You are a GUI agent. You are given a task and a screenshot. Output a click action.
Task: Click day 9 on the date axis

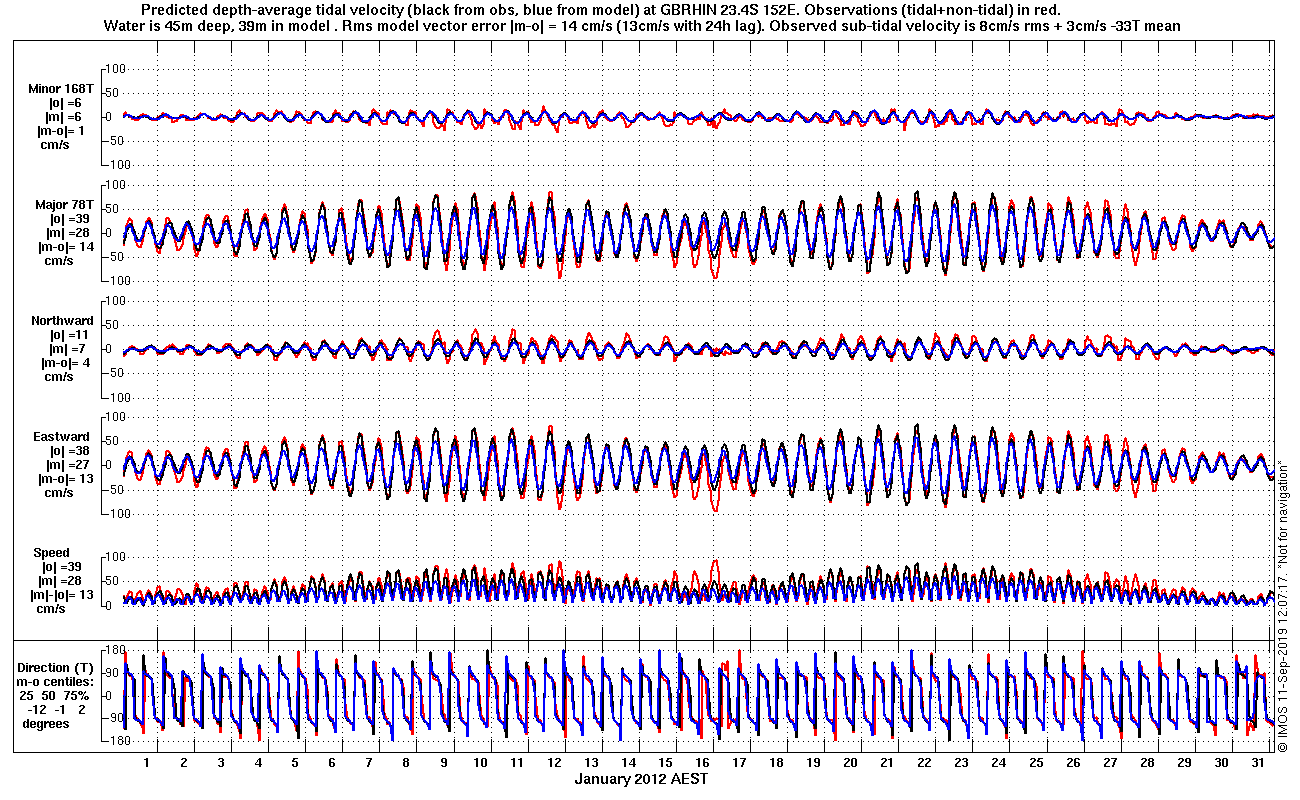click(443, 763)
